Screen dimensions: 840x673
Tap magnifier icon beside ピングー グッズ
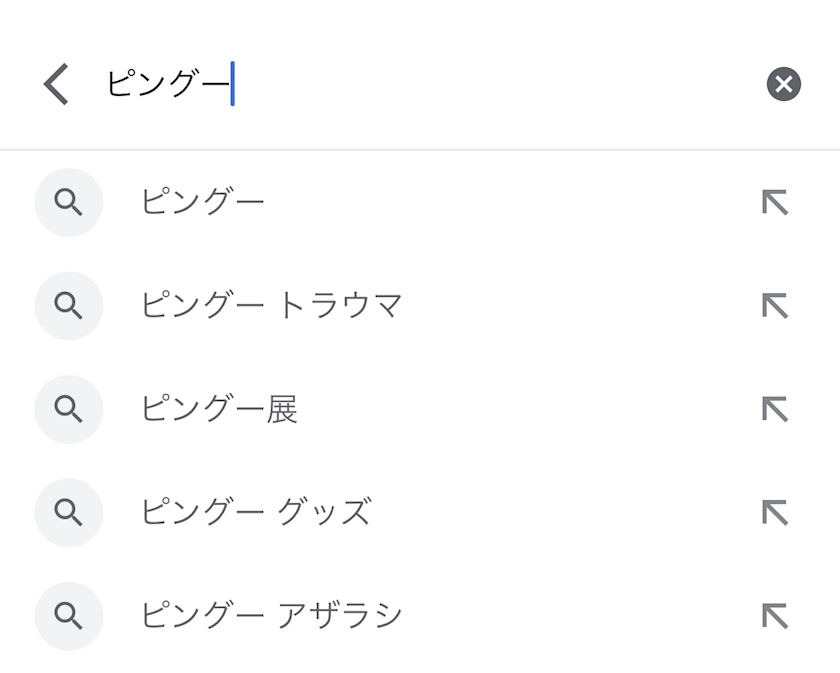(69, 513)
